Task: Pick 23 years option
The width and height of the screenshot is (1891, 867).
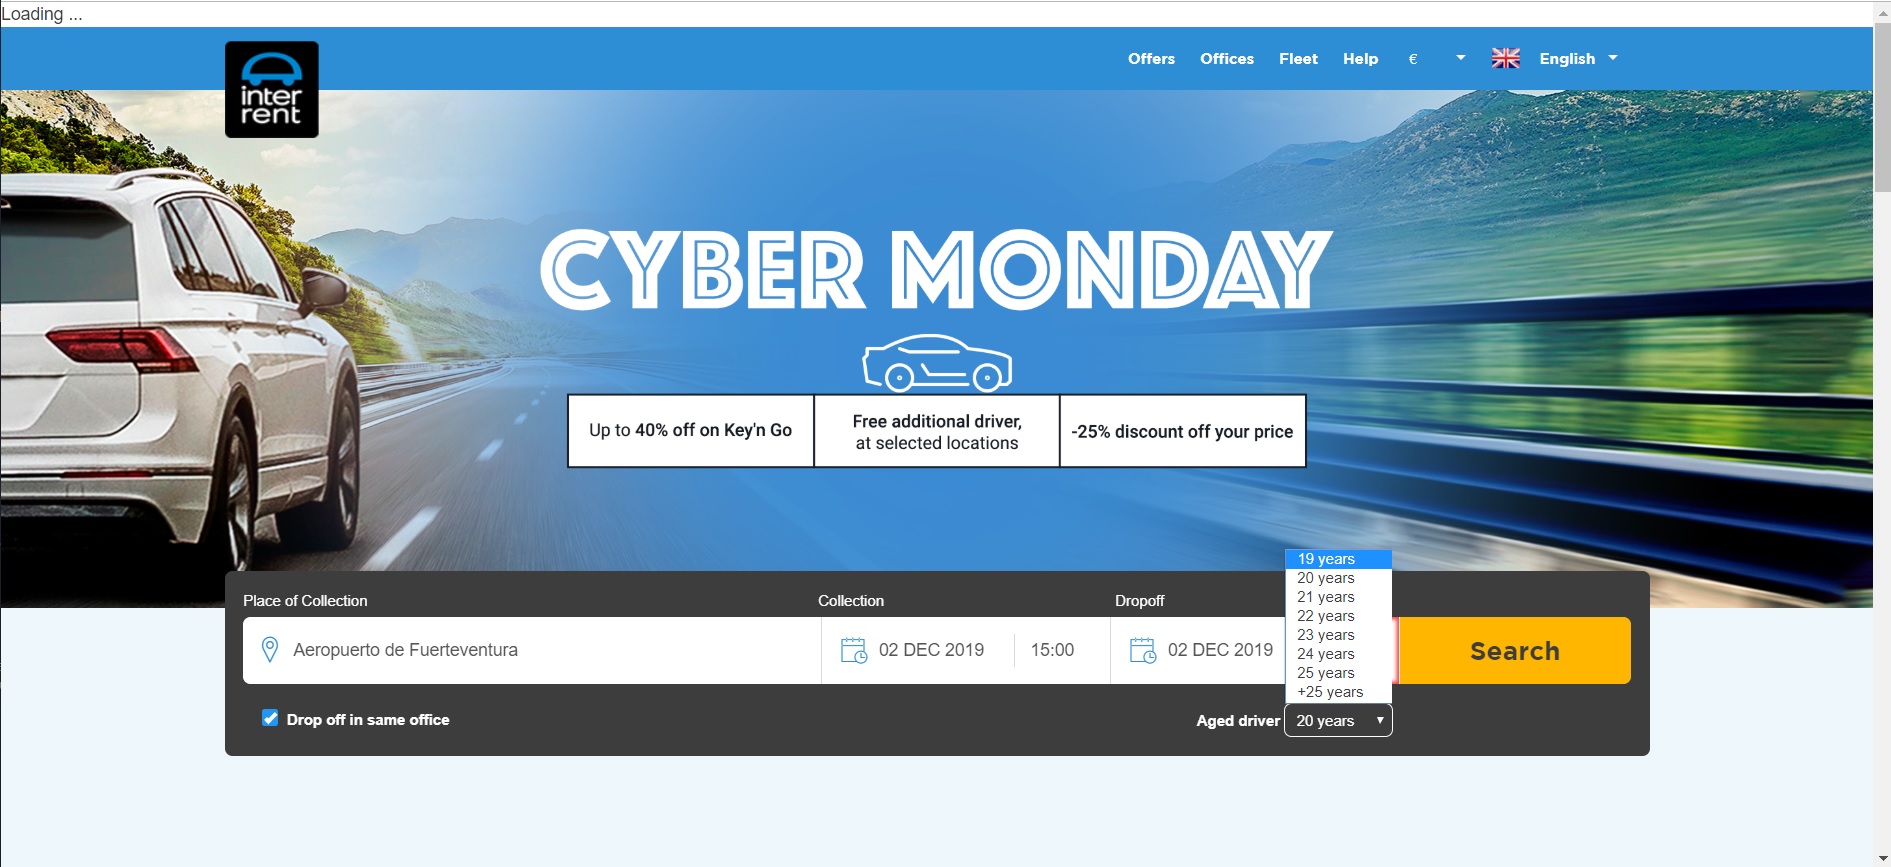Action: [x=1326, y=635]
